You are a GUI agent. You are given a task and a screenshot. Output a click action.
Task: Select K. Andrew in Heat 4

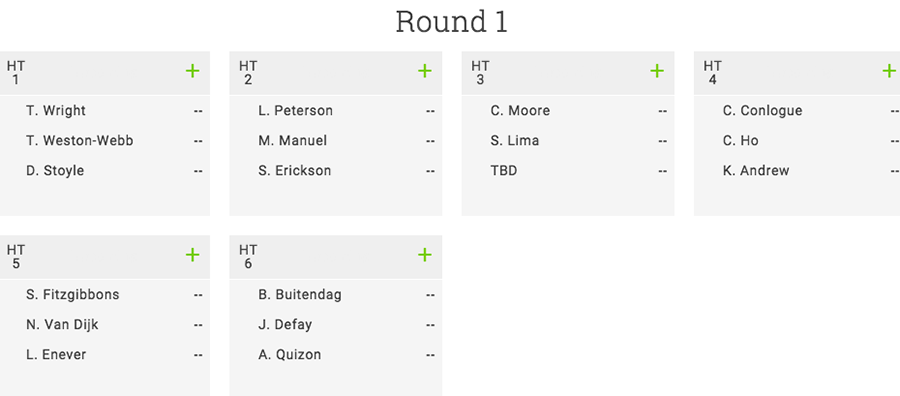pos(756,171)
